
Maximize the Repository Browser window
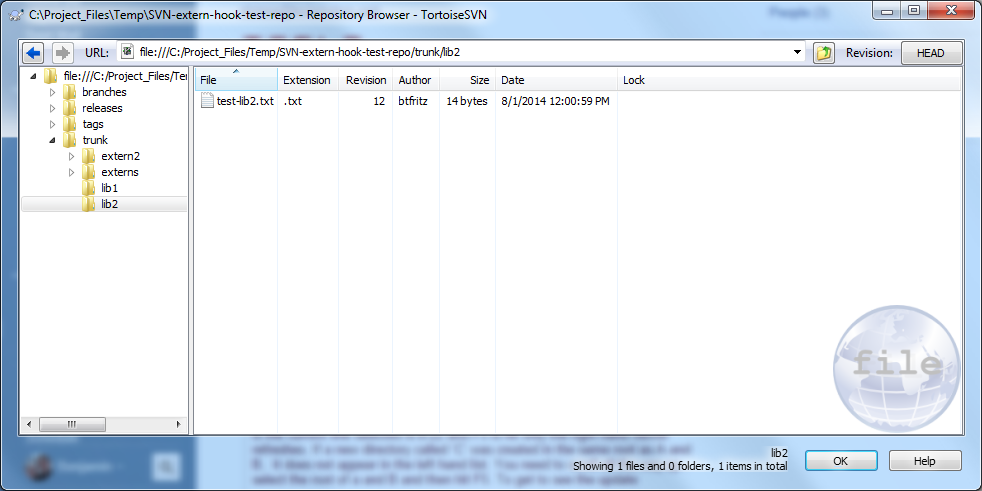pos(914,9)
